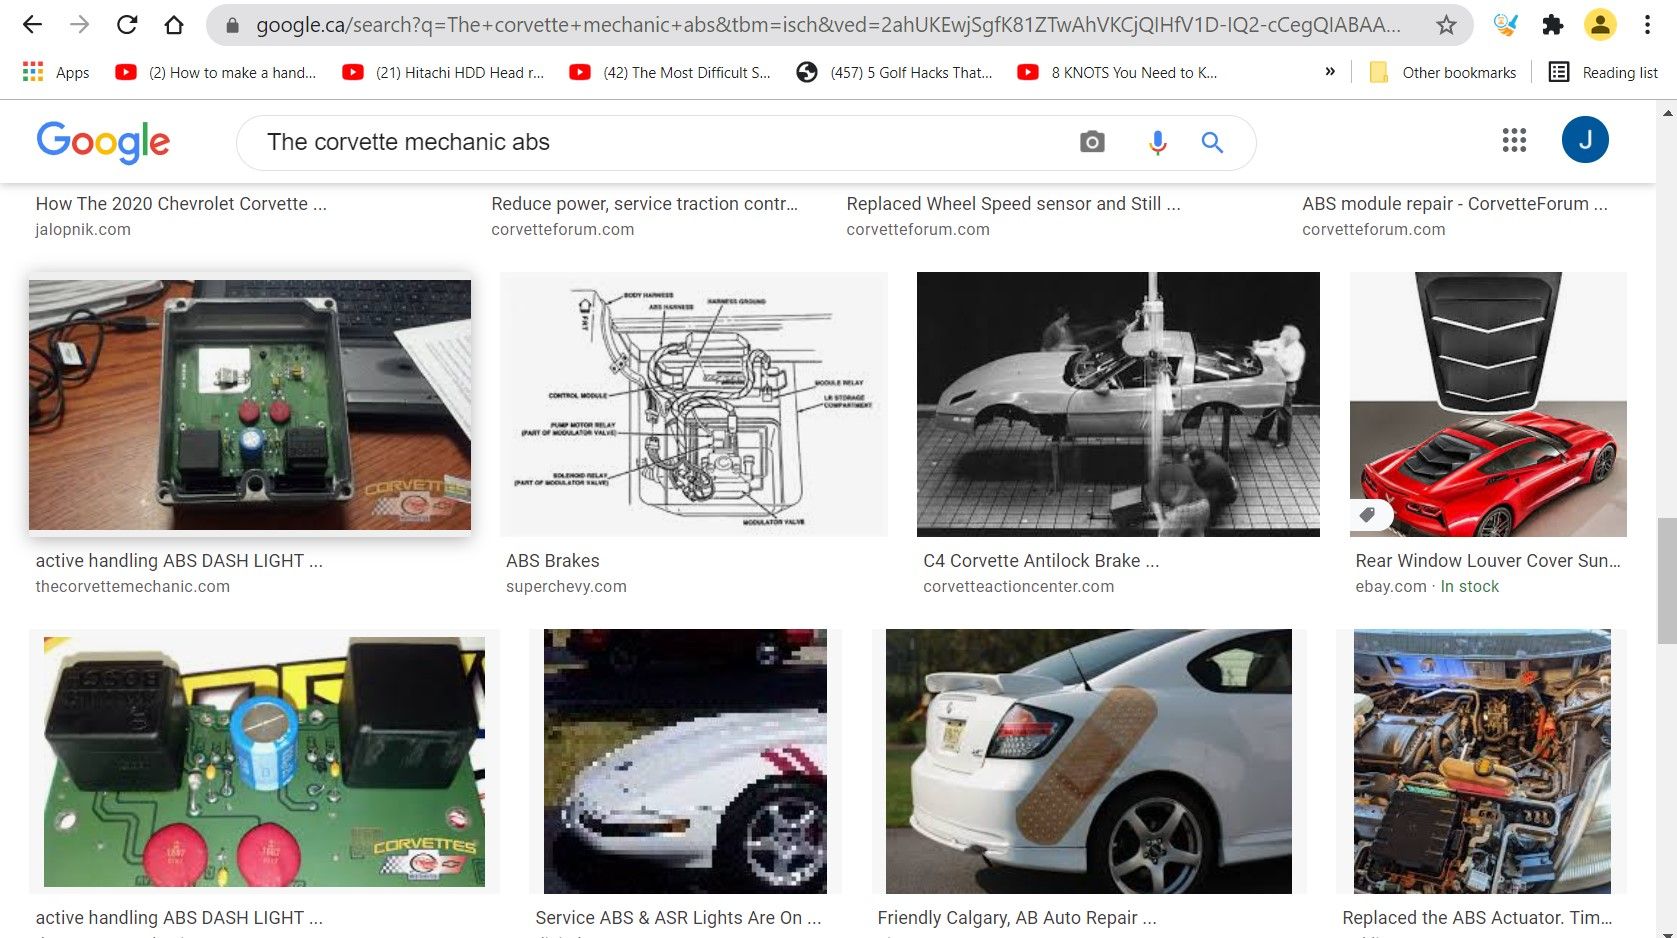Bookmark this page with the star icon
The image size is (1677, 938).
1446,25
